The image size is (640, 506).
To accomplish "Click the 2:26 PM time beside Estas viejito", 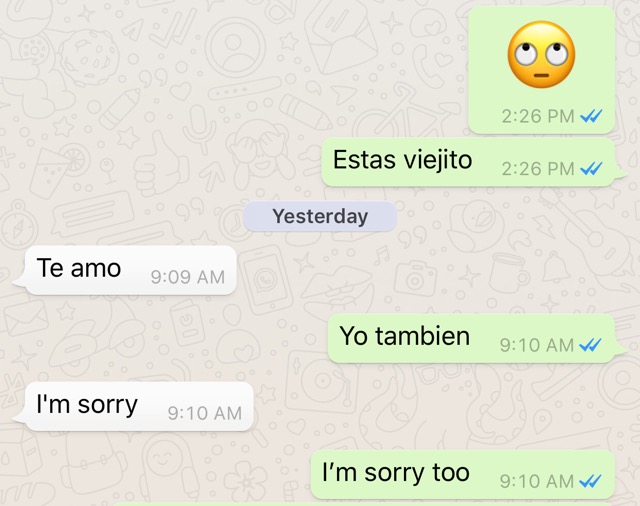I will point(538,169).
